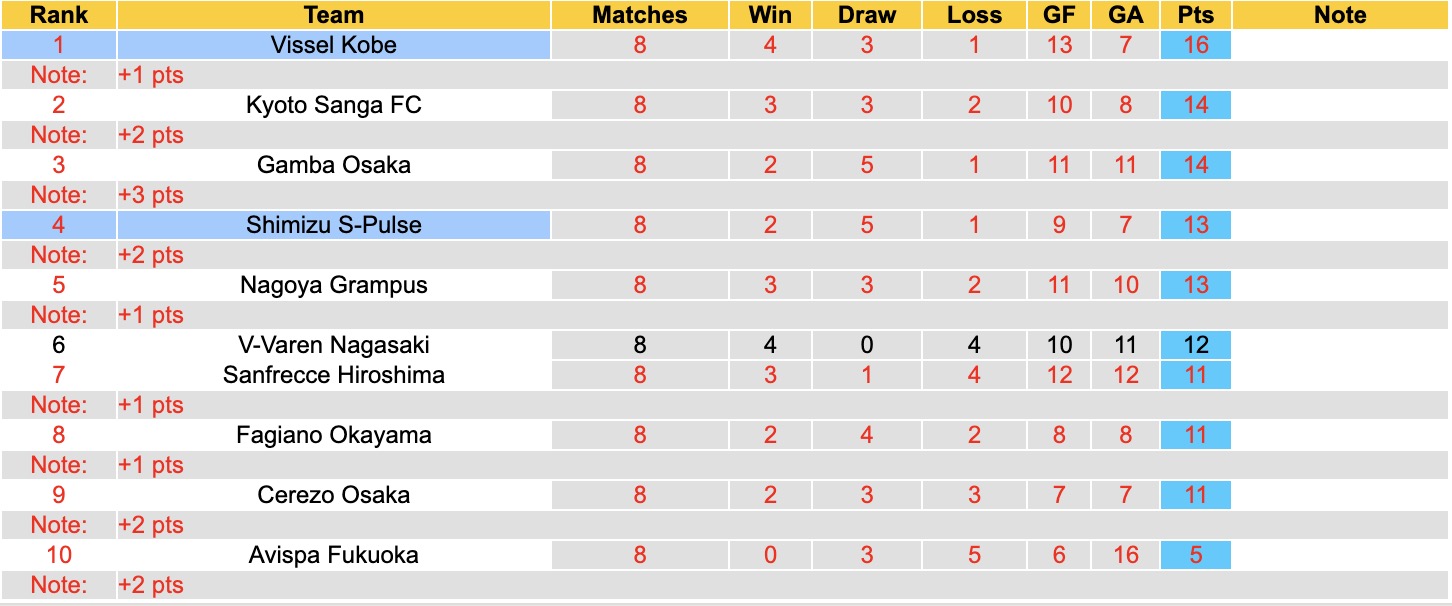Screen dimensions: 1452x606
Task: Click the Team column header
Action: tap(333, 15)
